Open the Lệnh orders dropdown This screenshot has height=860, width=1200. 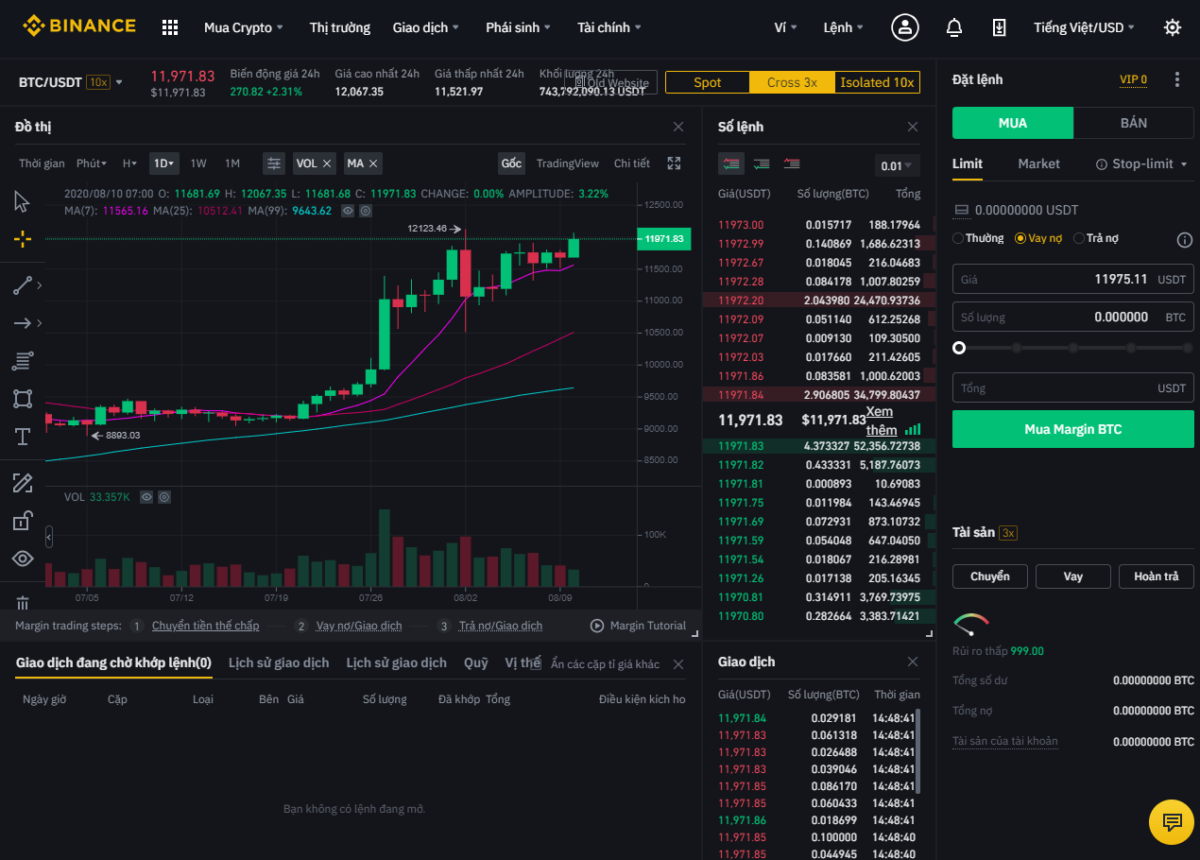(x=844, y=28)
